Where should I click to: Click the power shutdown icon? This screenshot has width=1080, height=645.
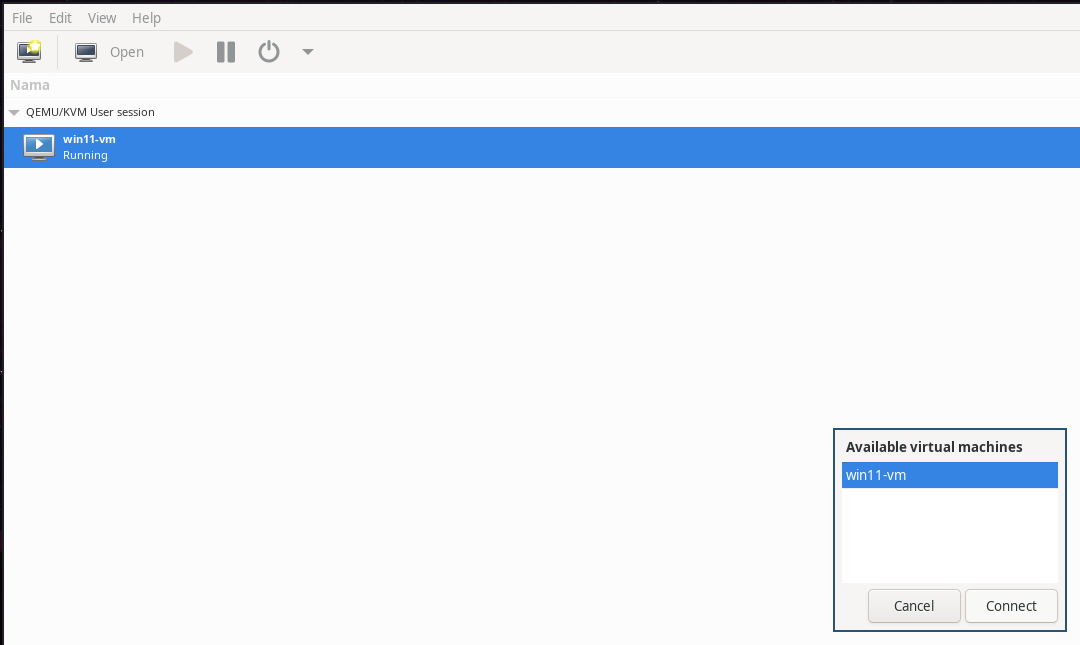[x=269, y=52]
